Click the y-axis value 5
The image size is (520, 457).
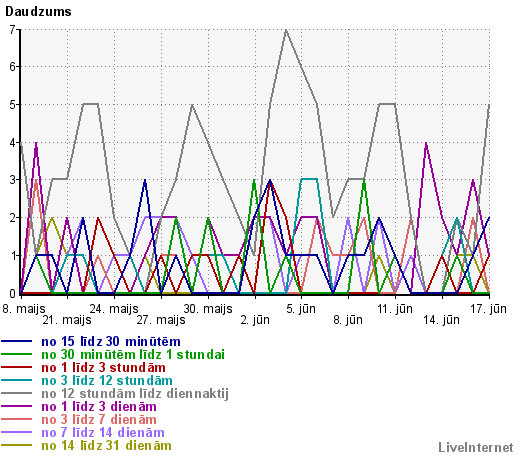[x=13, y=105]
